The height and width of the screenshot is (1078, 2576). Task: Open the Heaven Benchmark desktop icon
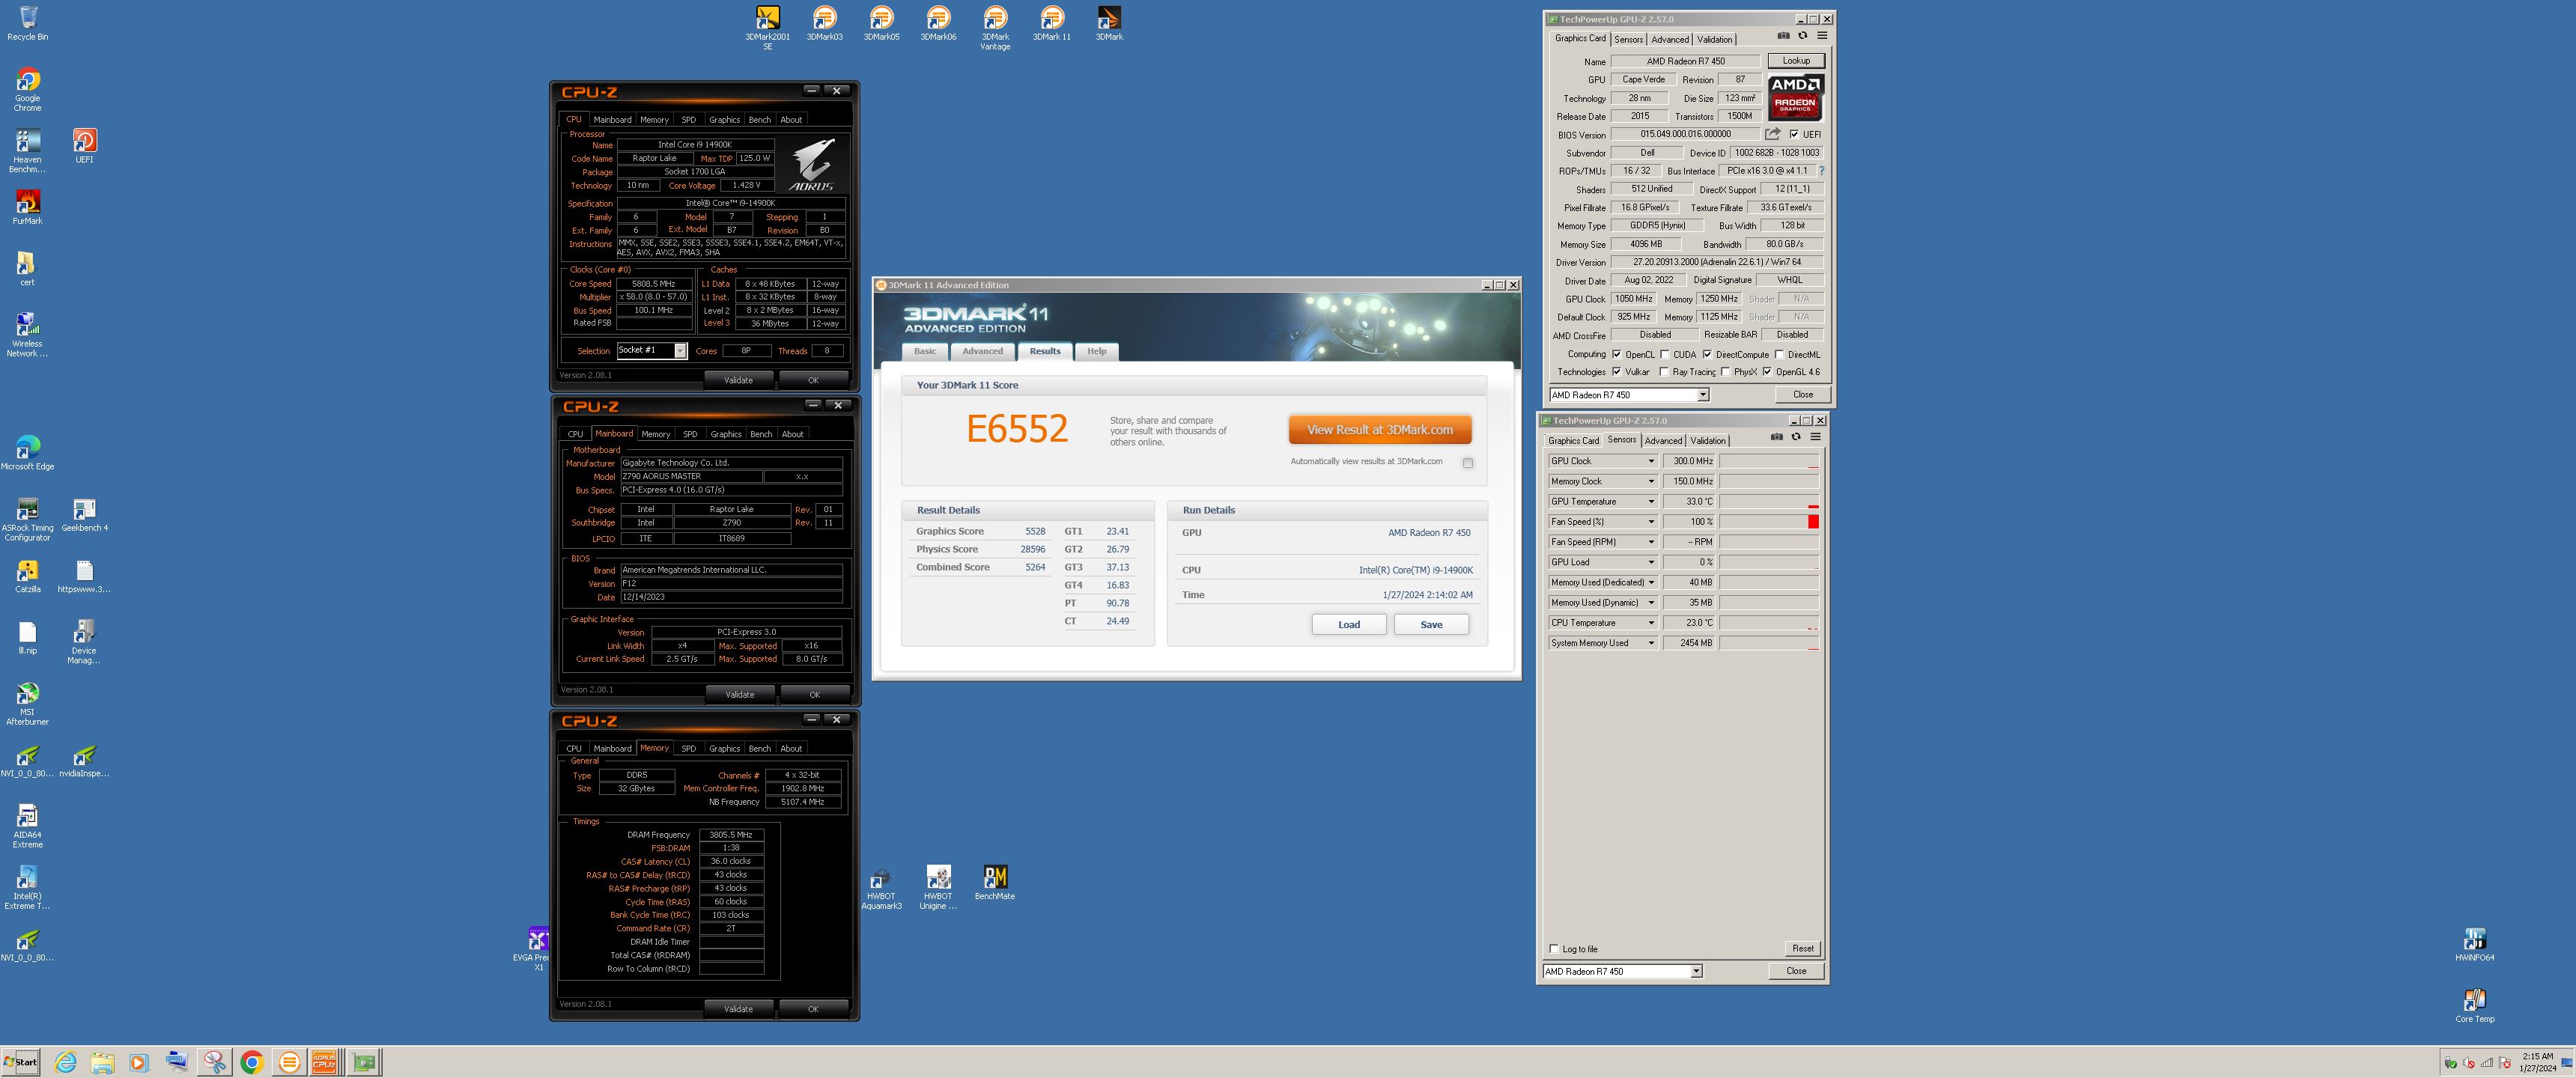point(27,151)
